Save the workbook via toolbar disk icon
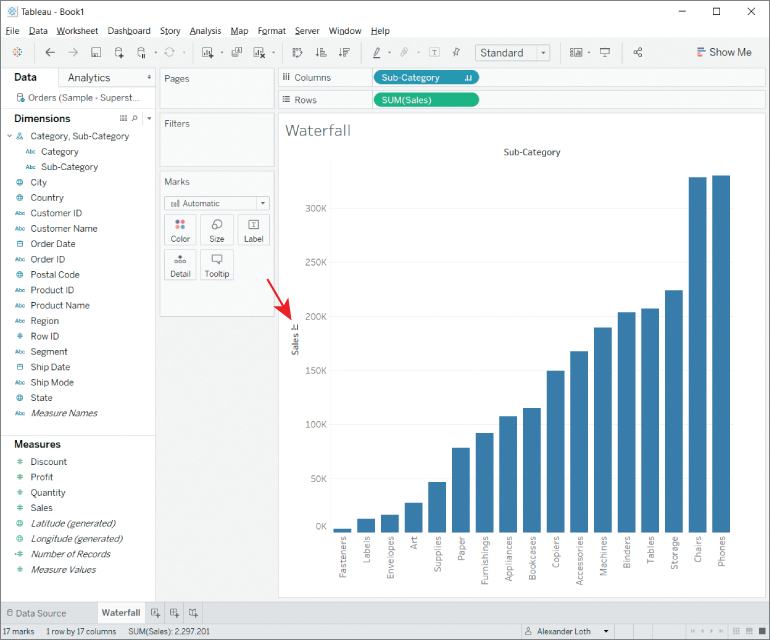 point(96,53)
